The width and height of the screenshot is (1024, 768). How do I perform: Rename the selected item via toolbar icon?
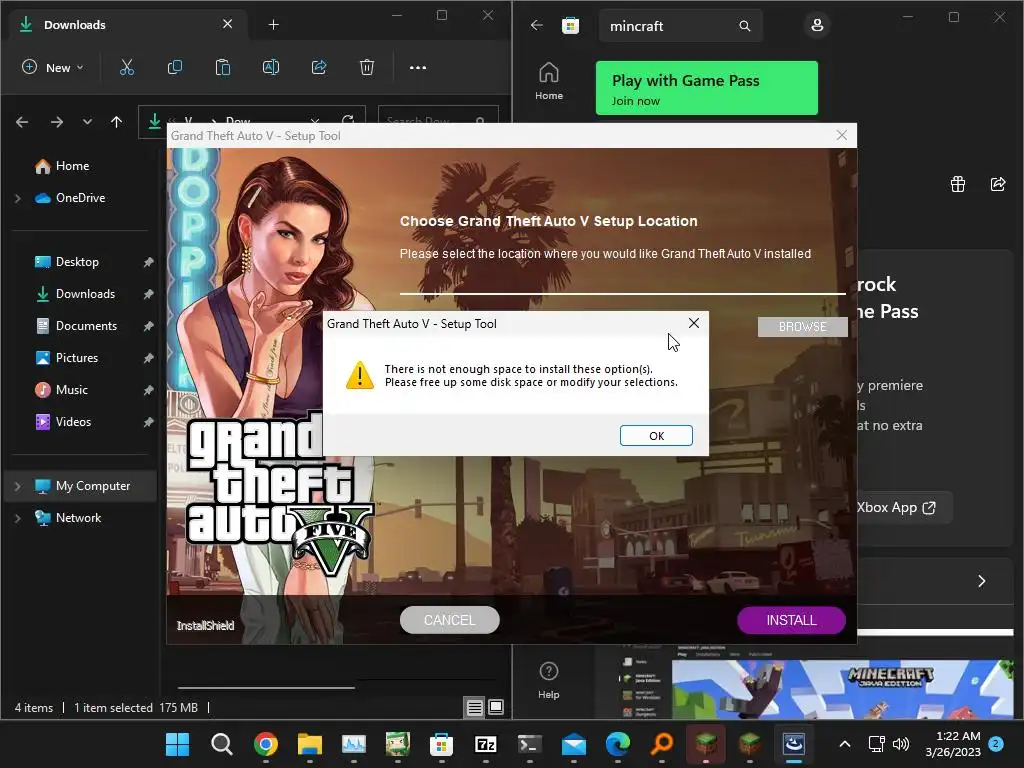coord(270,67)
